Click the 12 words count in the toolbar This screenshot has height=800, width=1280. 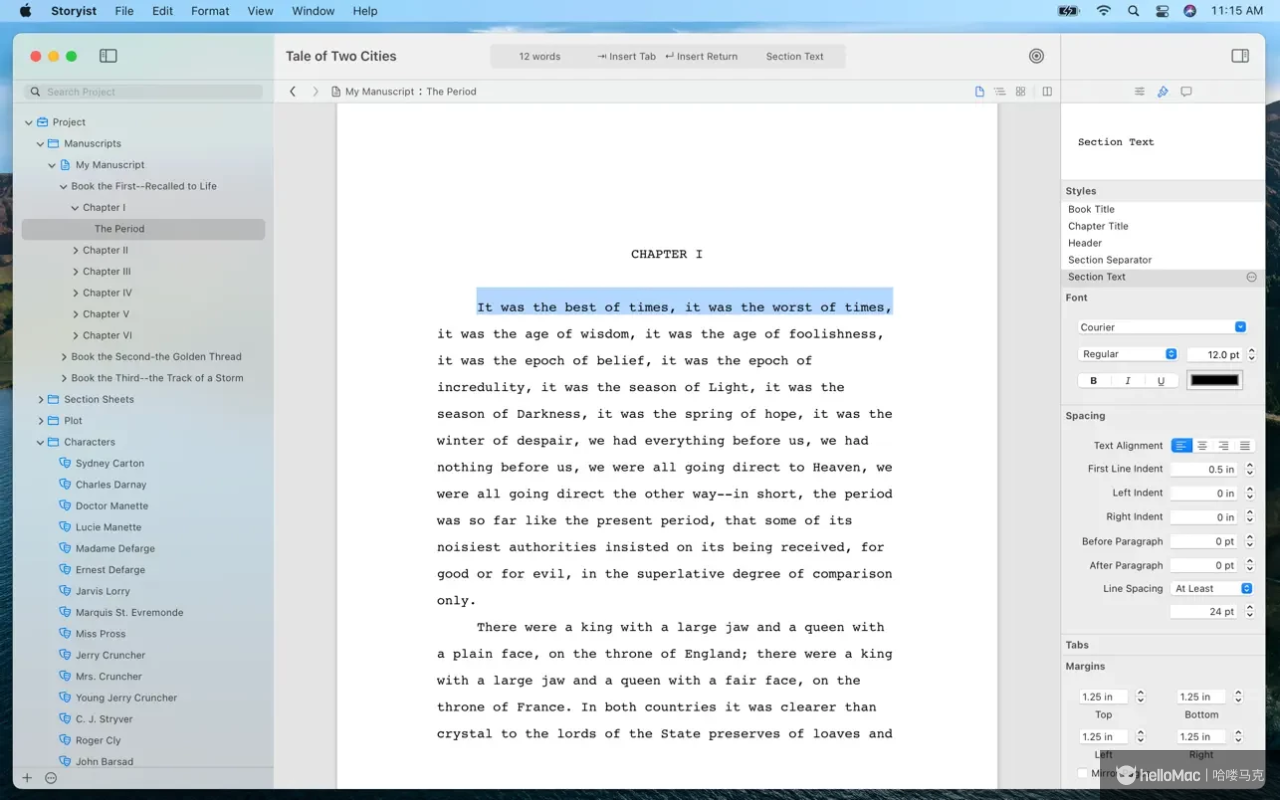pos(539,56)
